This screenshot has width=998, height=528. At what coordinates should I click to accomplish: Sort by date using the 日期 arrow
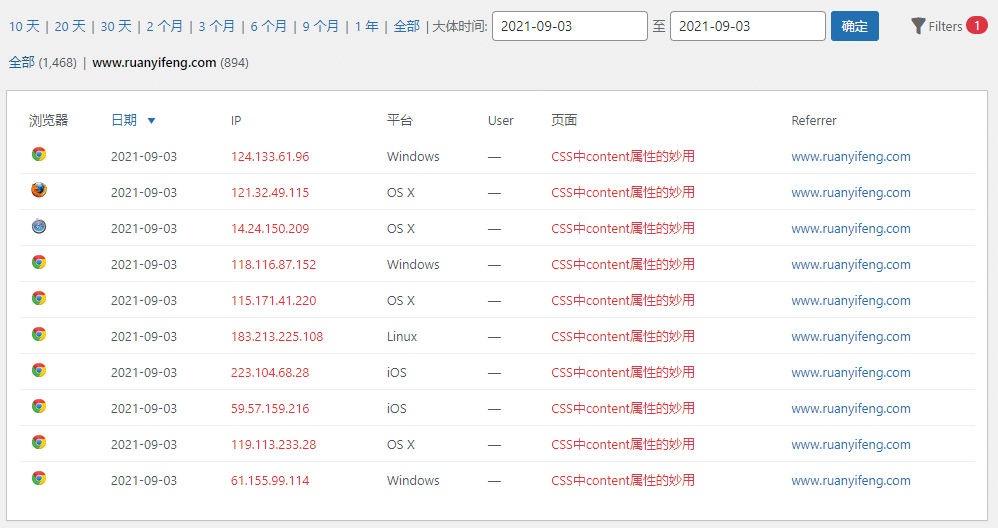tap(151, 121)
